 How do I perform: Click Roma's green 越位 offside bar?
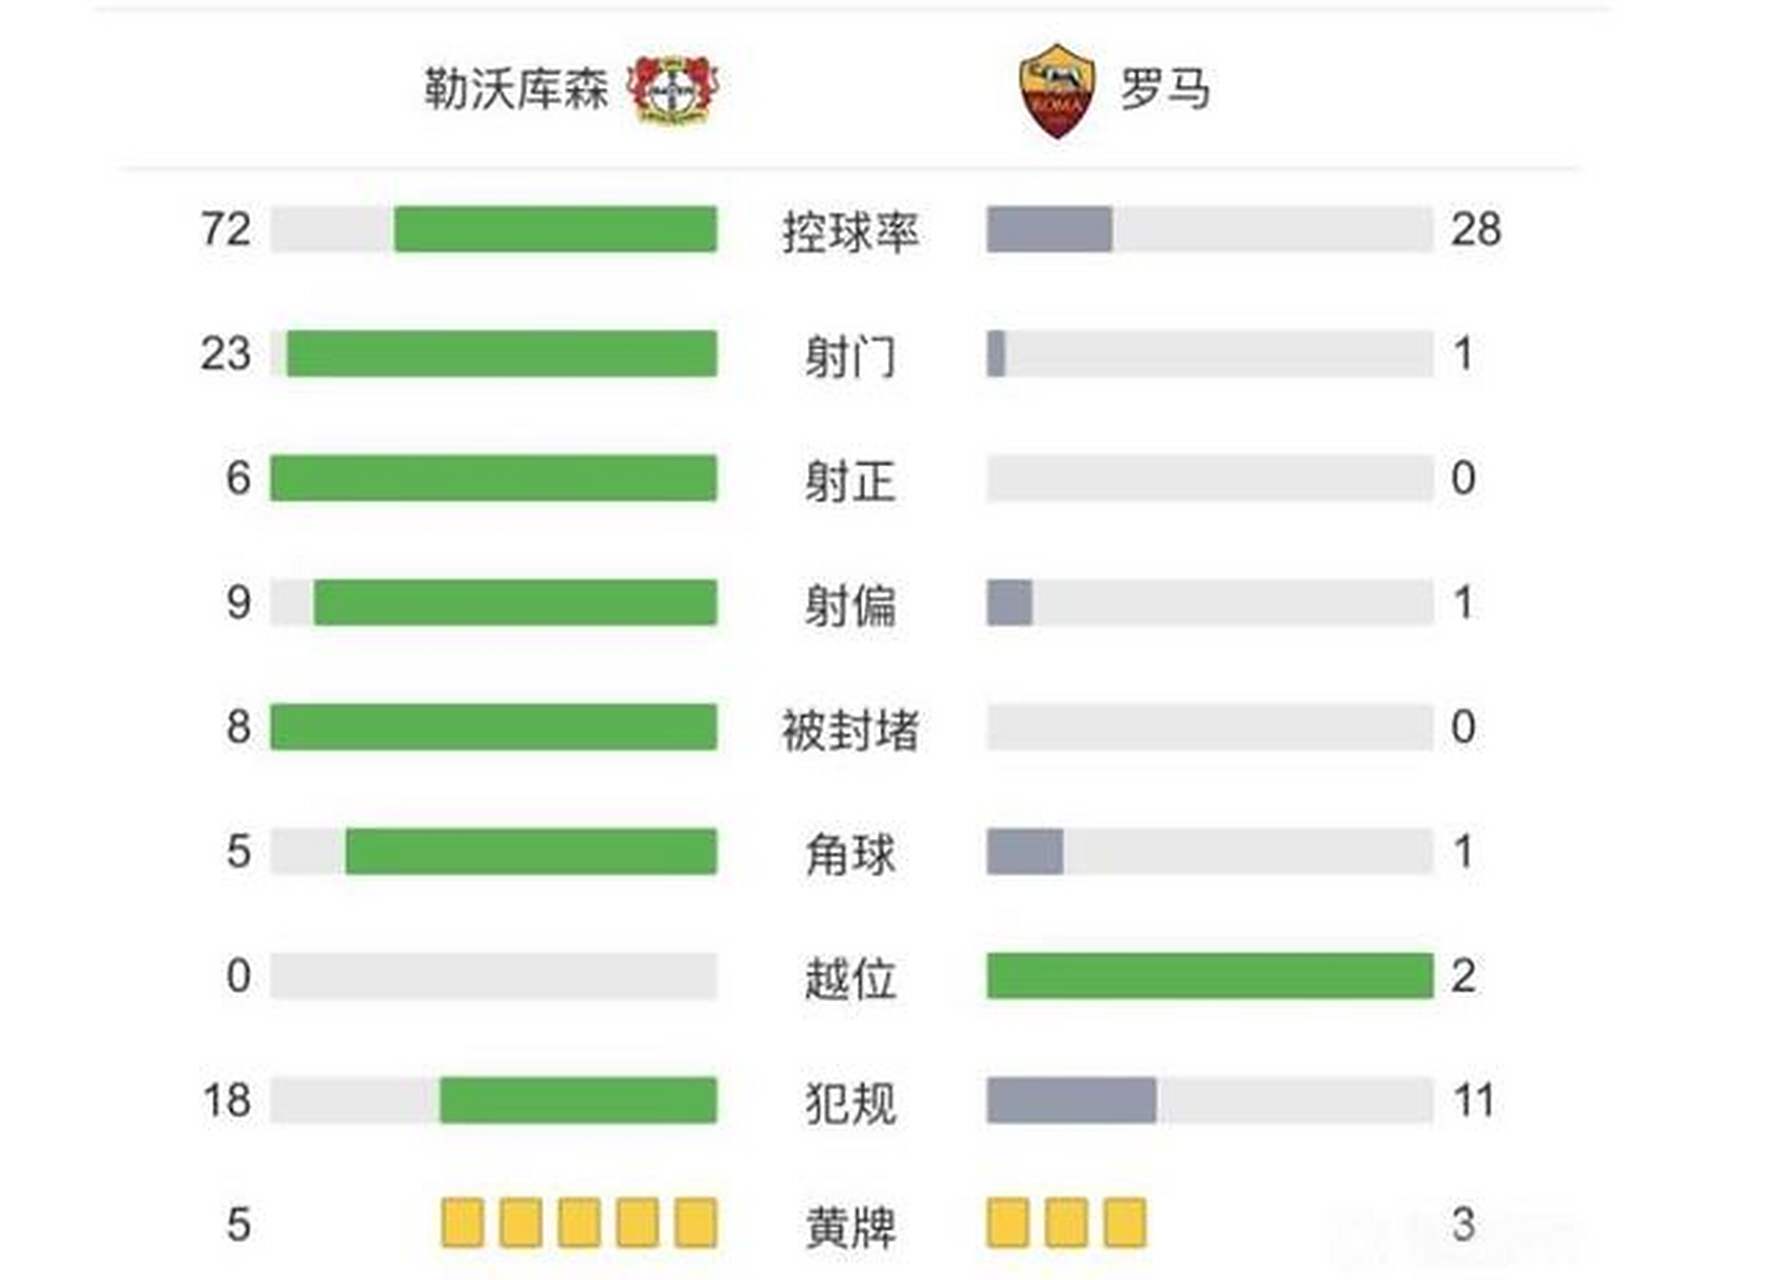pyautogui.click(x=1209, y=976)
